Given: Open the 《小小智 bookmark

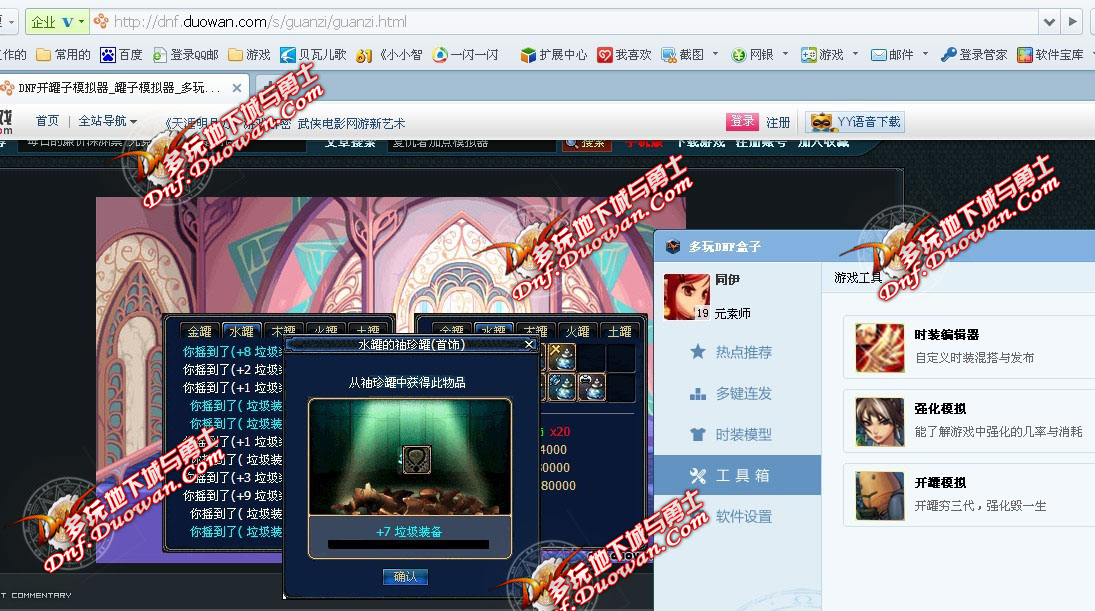Looking at the screenshot, I should point(389,54).
